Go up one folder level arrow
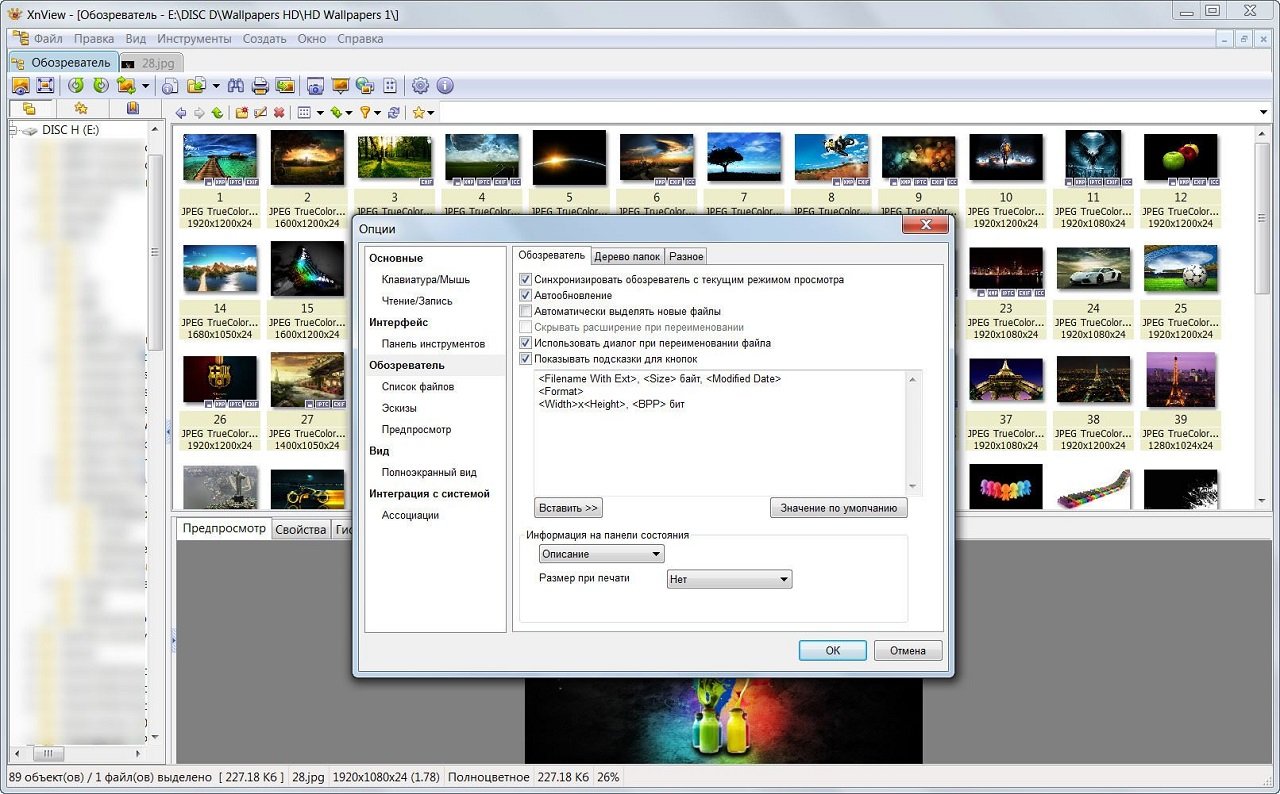The image size is (1280, 794). point(217,113)
